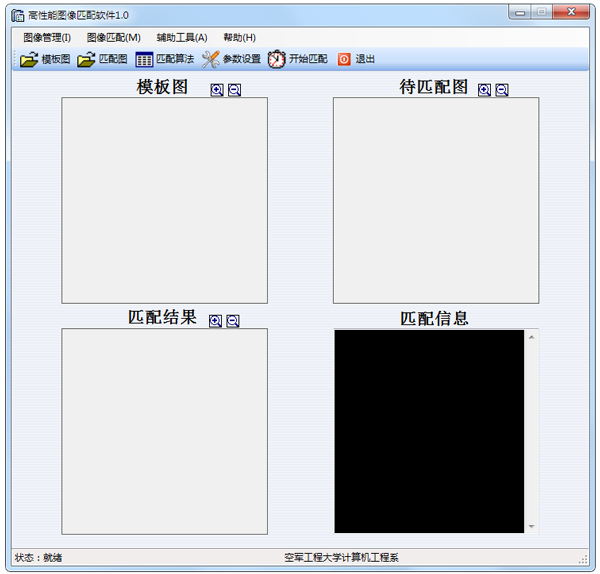Open template image via 模板图 folder icon

(x=29, y=59)
